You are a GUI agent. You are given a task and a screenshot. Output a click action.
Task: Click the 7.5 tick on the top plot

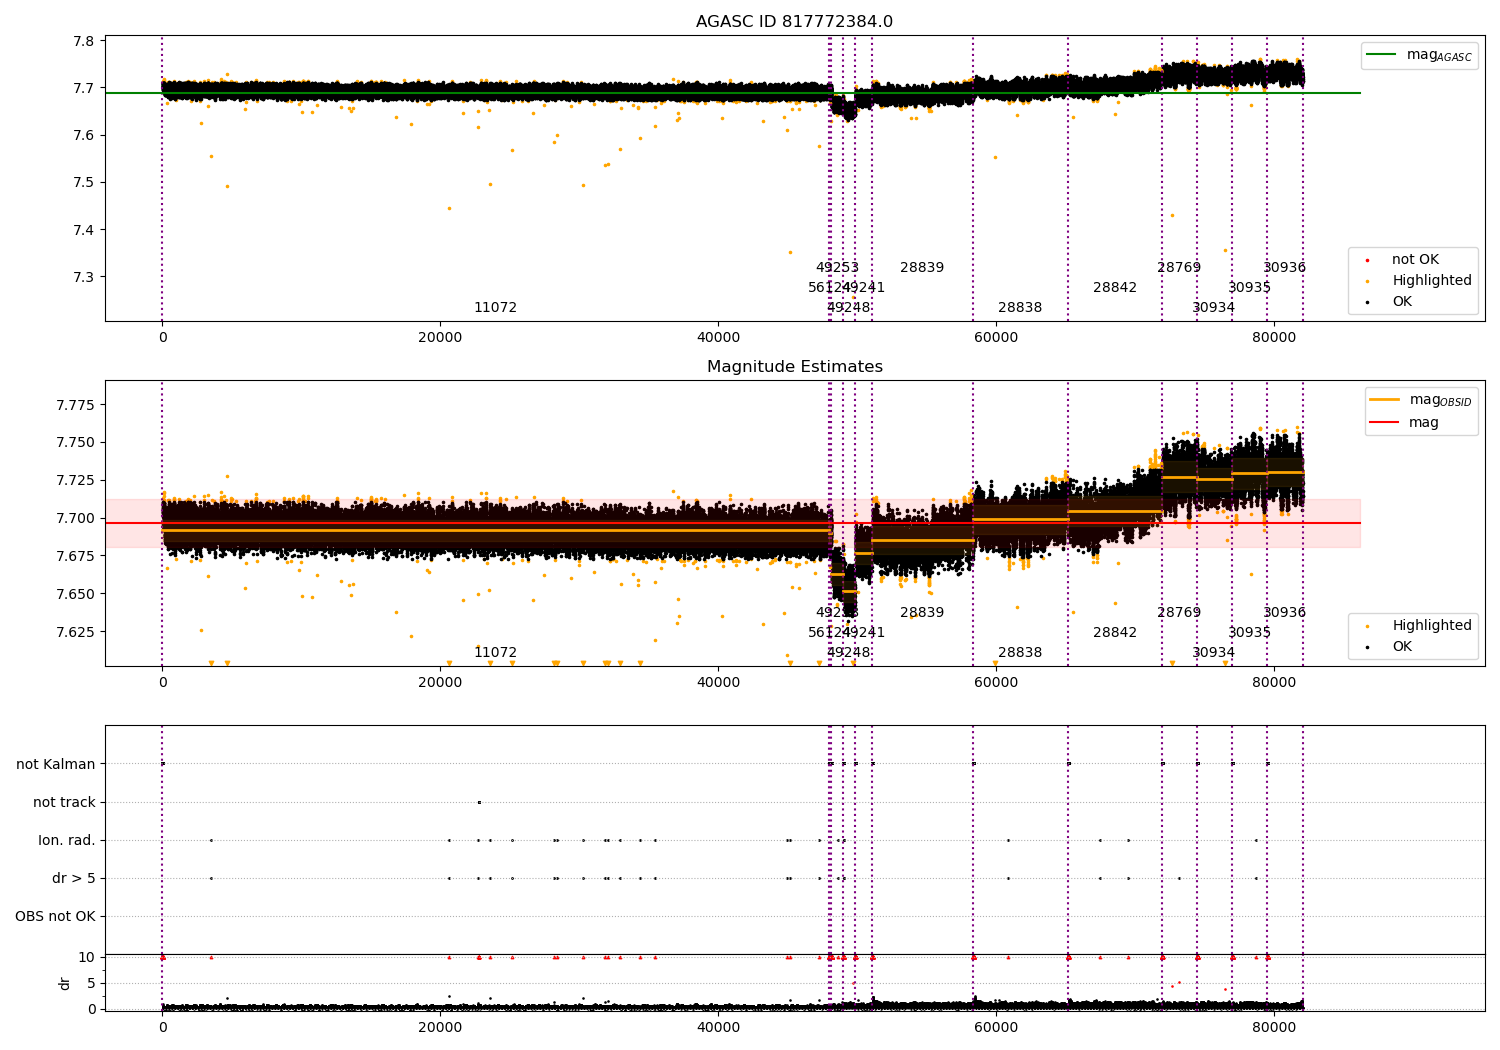point(84,183)
